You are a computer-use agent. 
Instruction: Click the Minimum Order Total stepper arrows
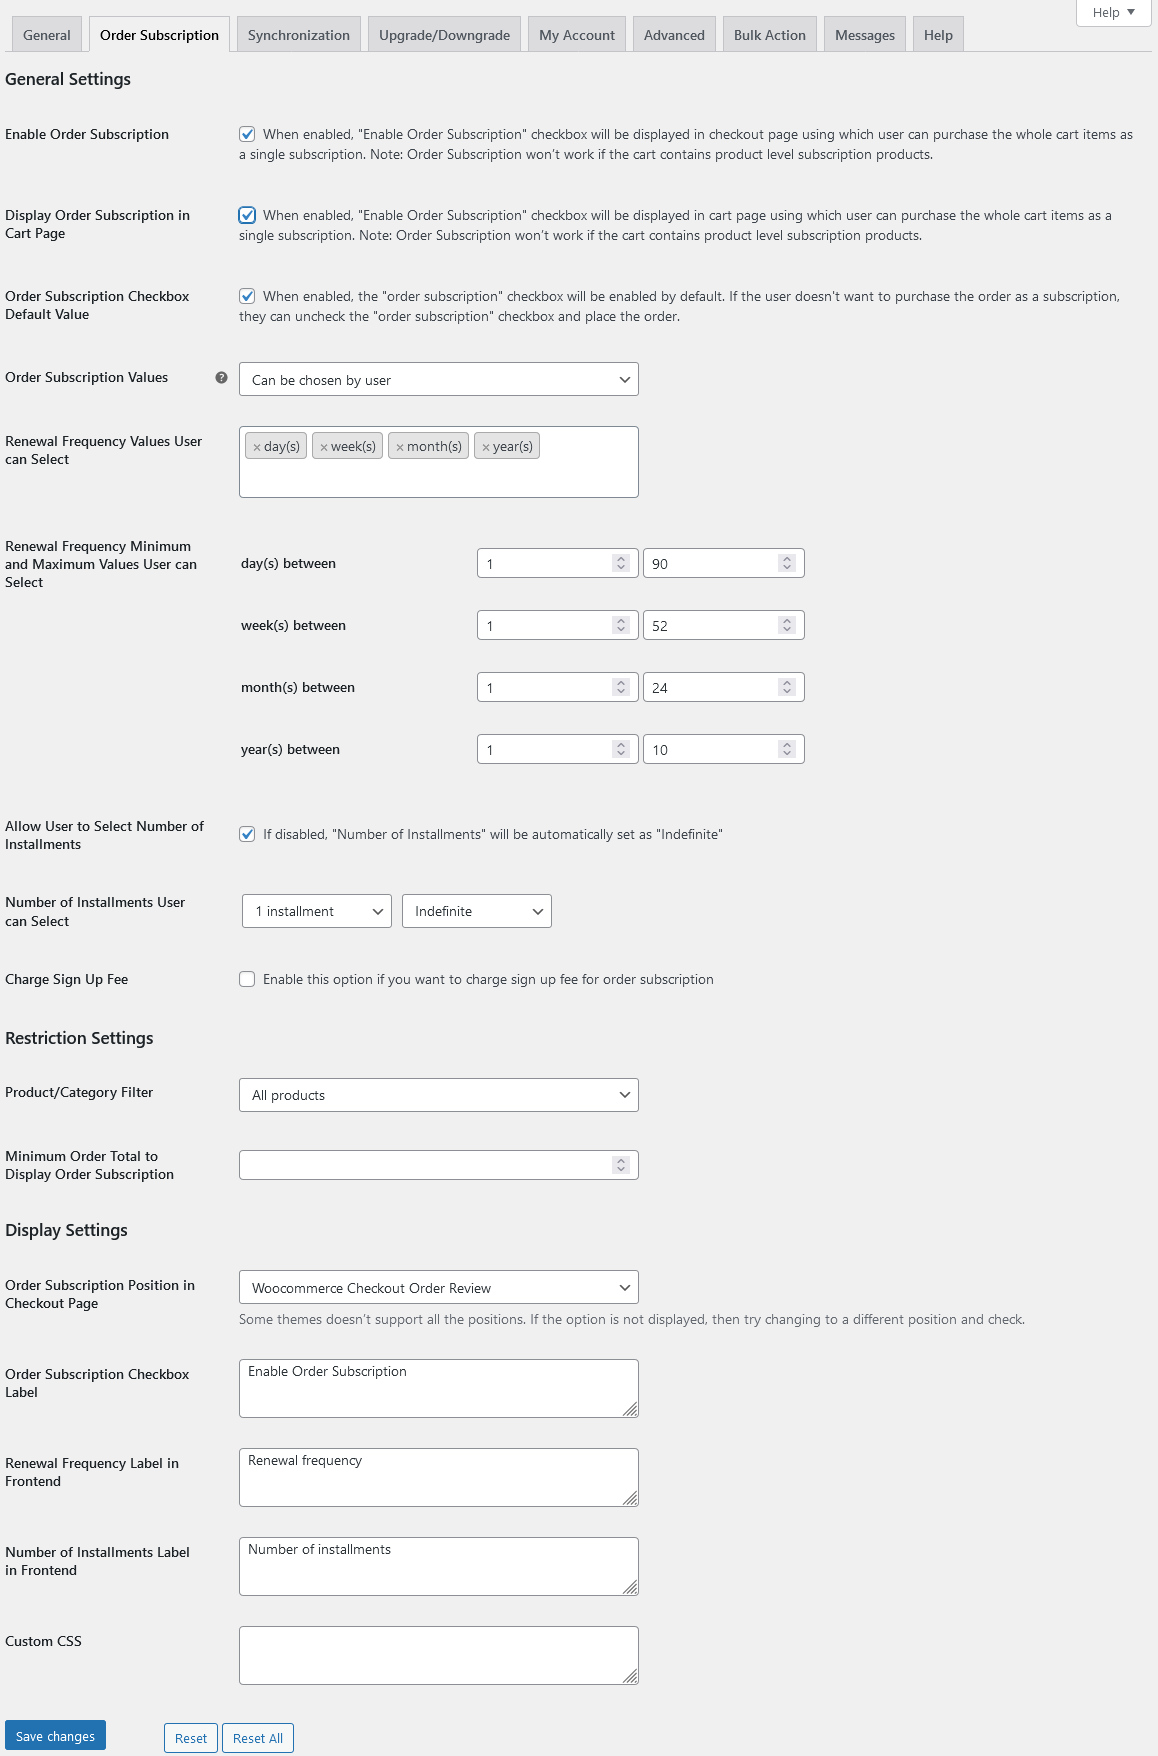(621, 1165)
